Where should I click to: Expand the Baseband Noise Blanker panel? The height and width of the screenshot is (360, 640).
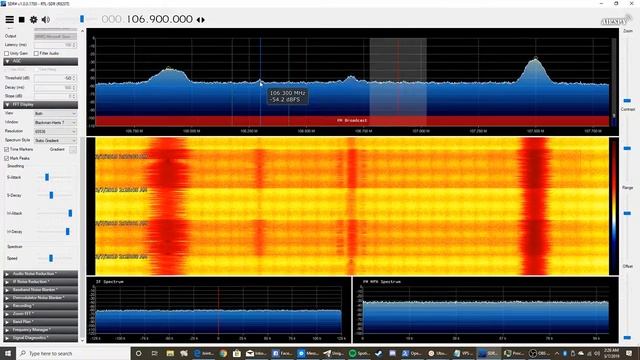(40, 290)
